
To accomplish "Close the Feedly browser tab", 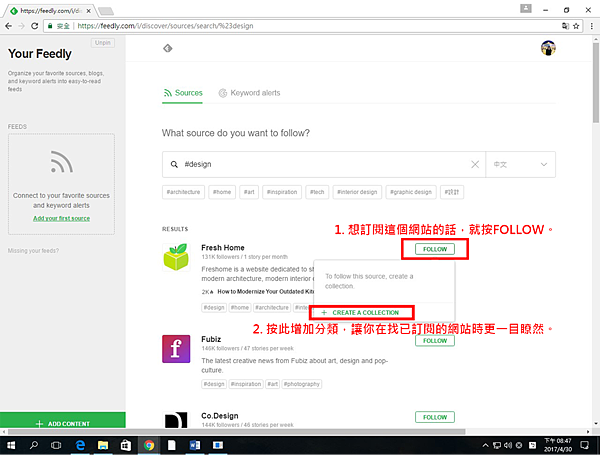I will pyautogui.click(x=88, y=11).
